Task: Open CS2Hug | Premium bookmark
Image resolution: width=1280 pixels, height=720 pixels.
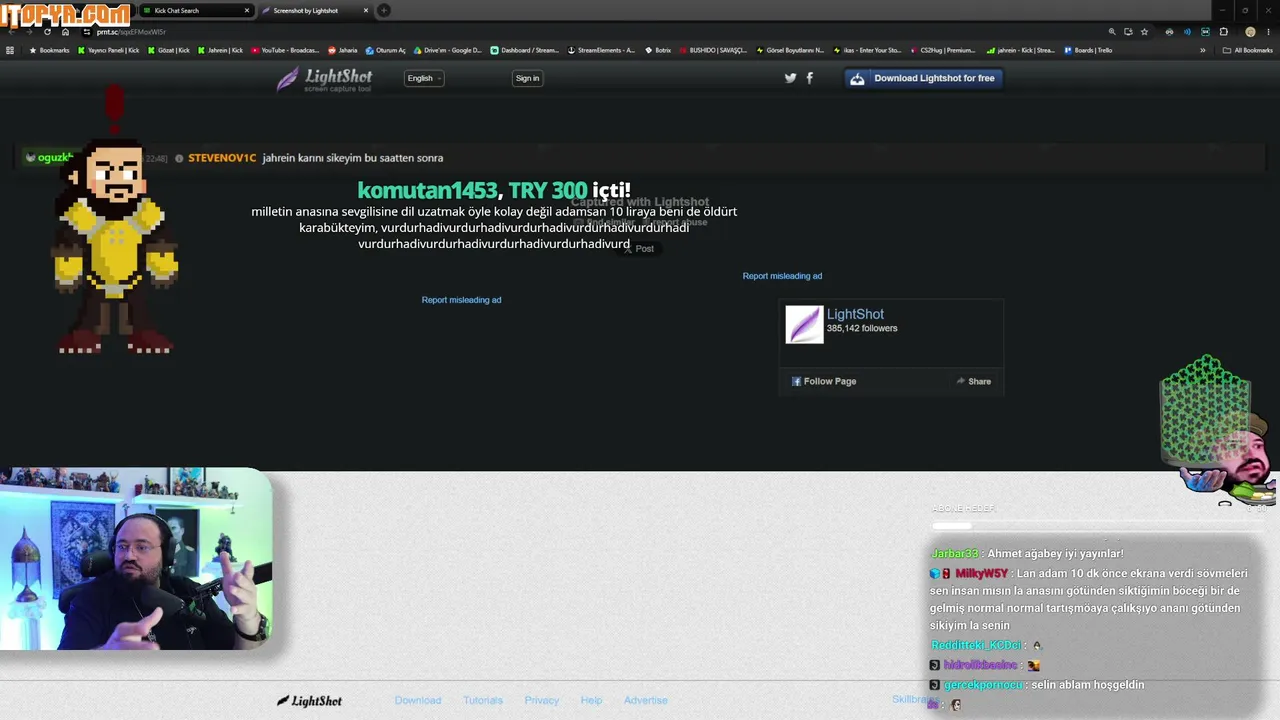Action: (943, 50)
